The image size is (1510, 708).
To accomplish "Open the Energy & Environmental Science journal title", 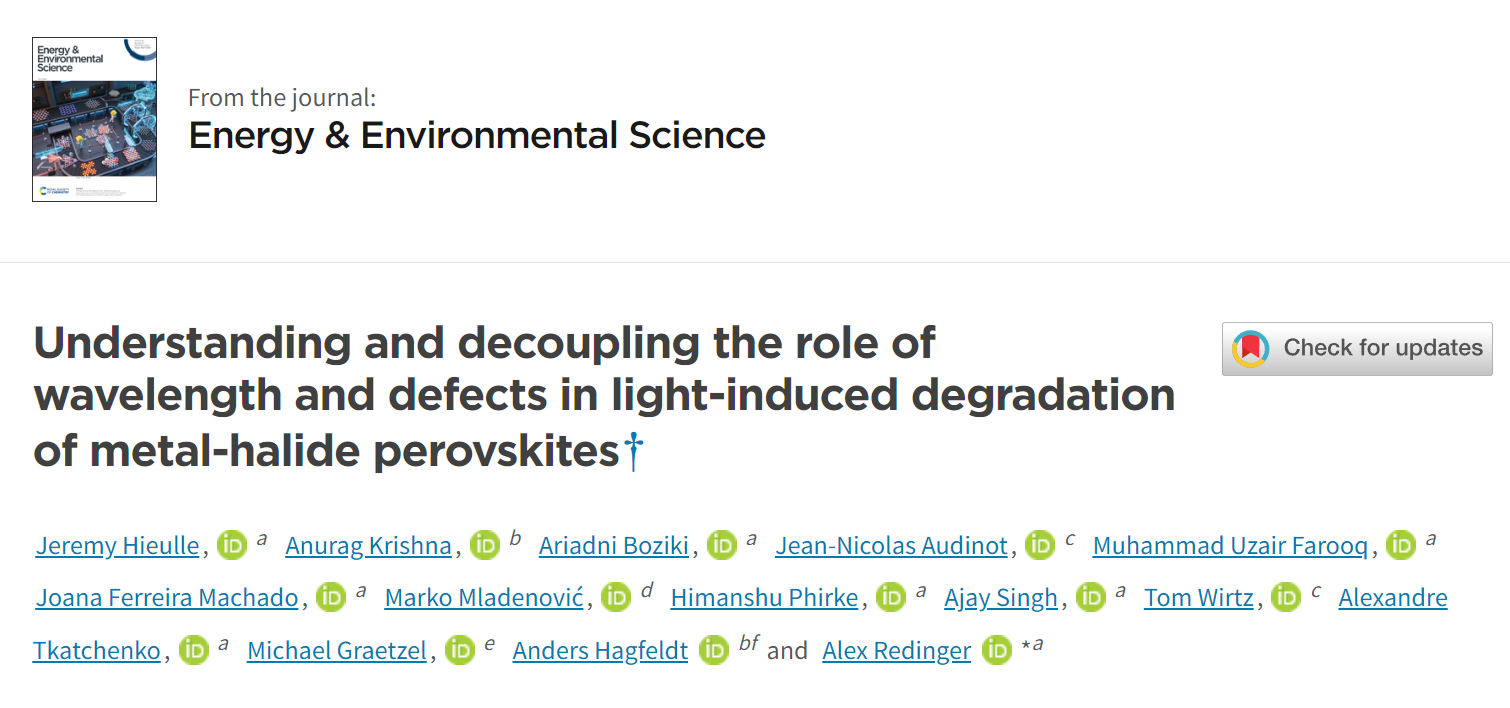I will tap(477, 135).
